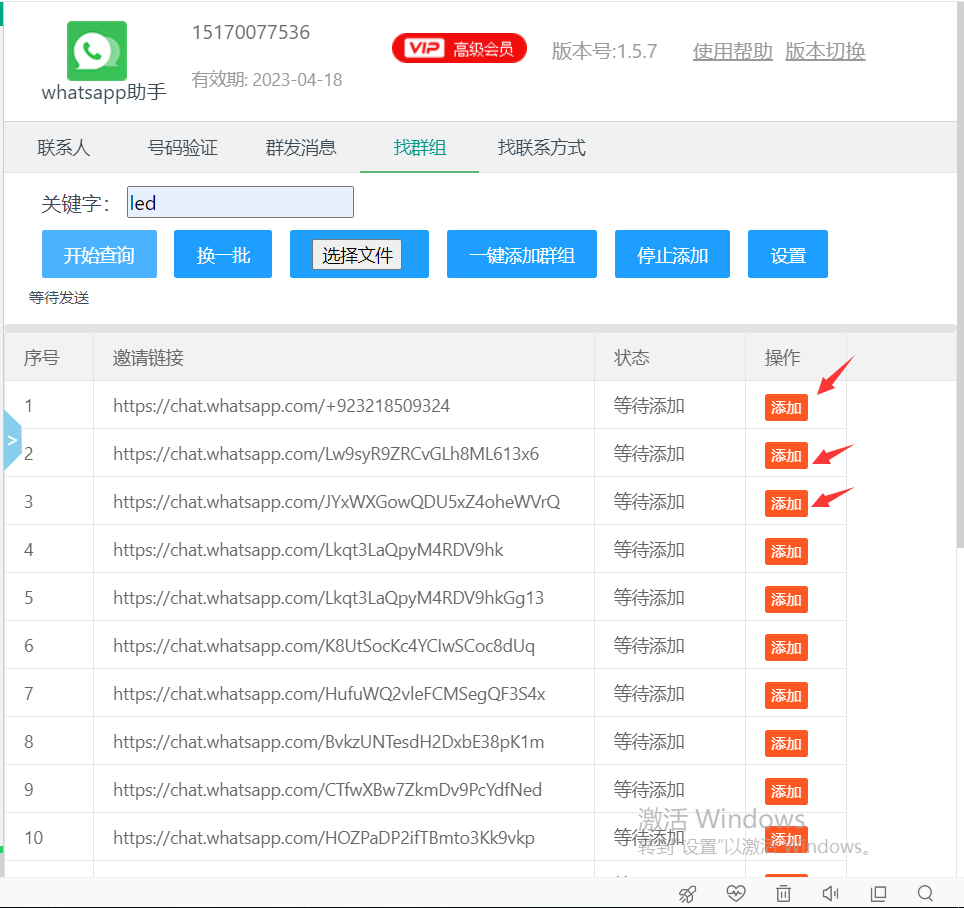Click the rocket speed-up icon
Screen dimensions: 964x908
687,893
